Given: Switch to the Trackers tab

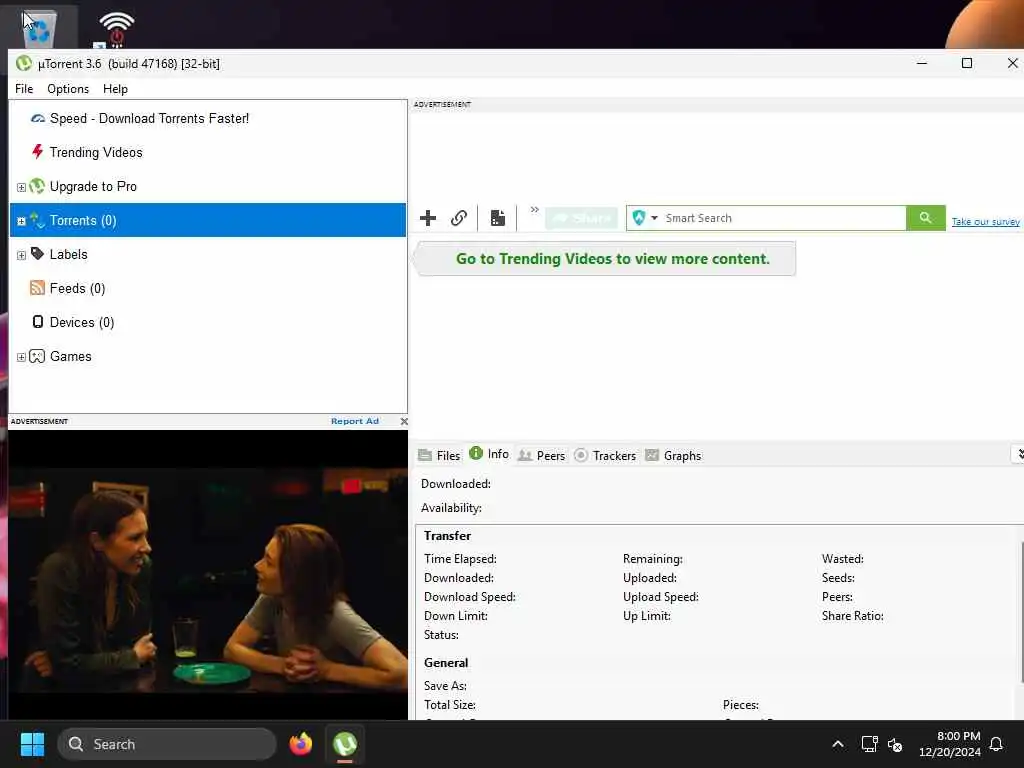Looking at the screenshot, I should (x=605, y=455).
